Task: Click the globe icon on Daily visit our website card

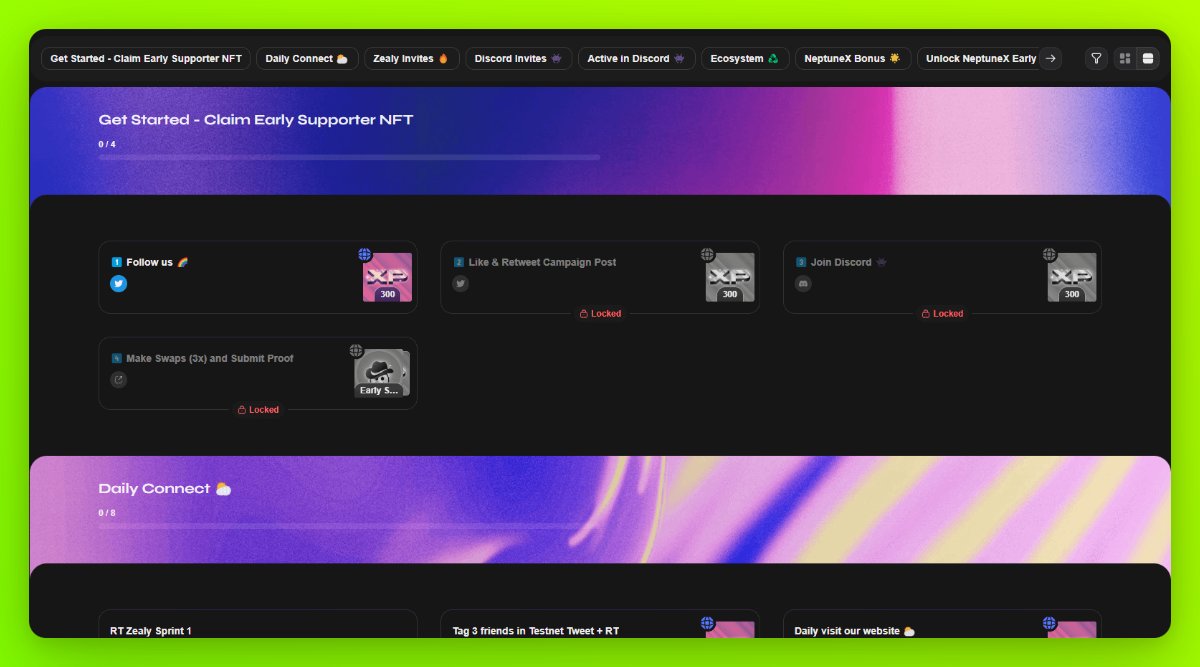Action: pos(1049,623)
